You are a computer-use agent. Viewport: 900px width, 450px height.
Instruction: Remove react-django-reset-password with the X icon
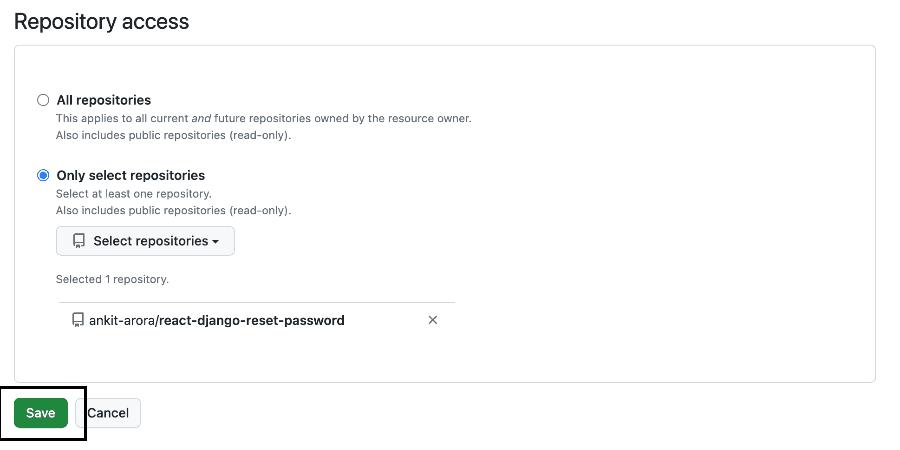pyautogui.click(x=433, y=320)
